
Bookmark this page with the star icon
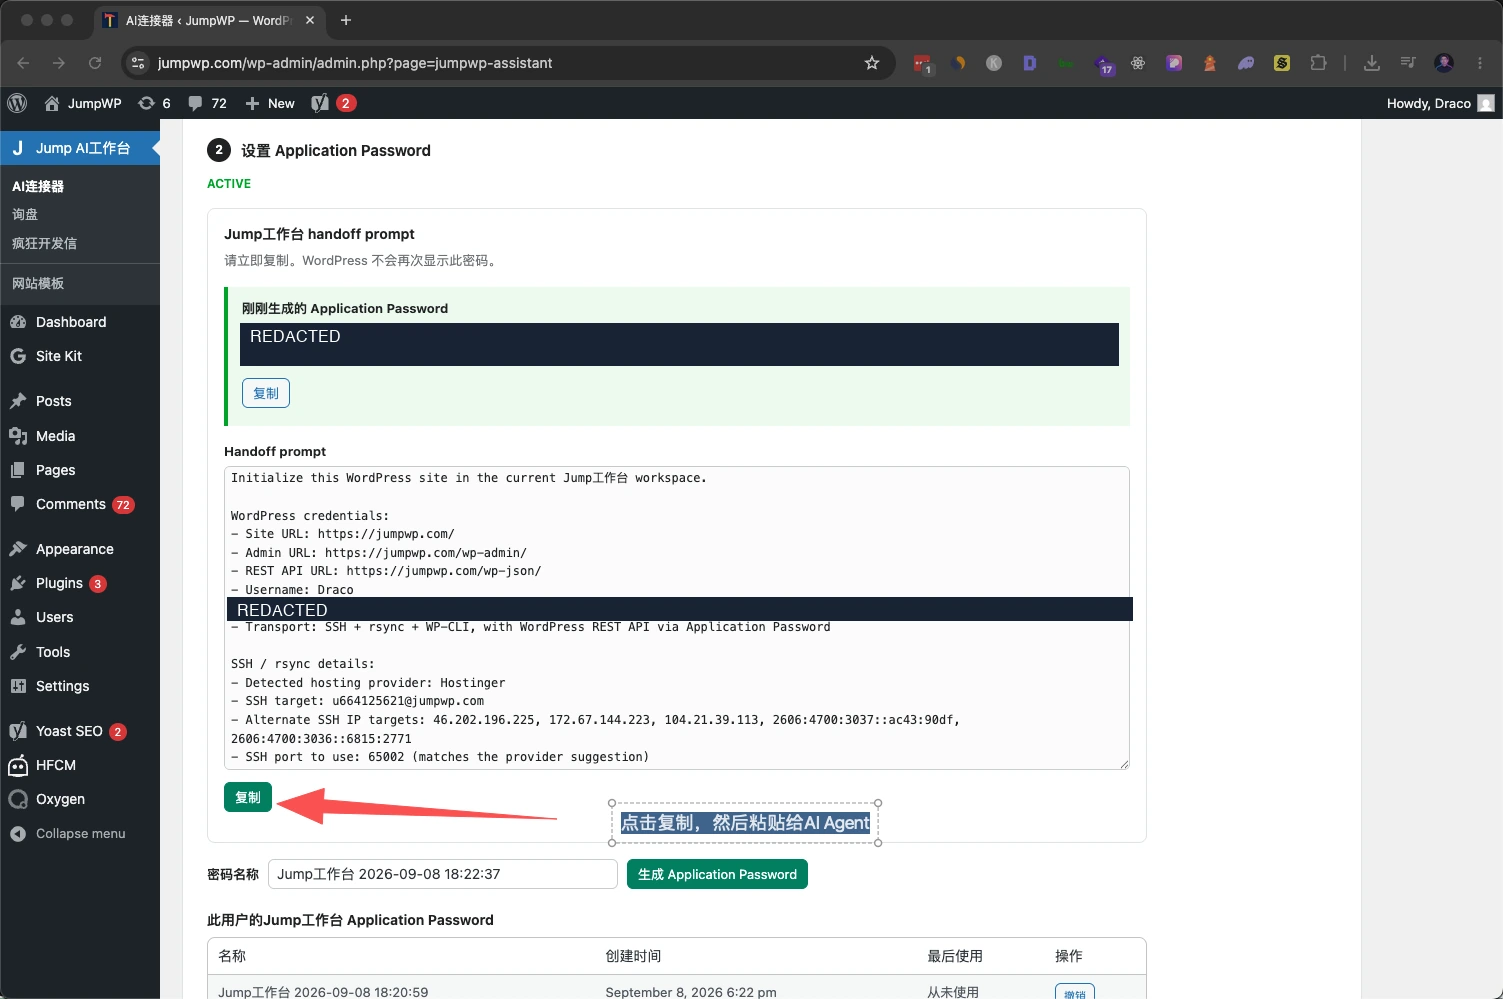tap(872, 63)
